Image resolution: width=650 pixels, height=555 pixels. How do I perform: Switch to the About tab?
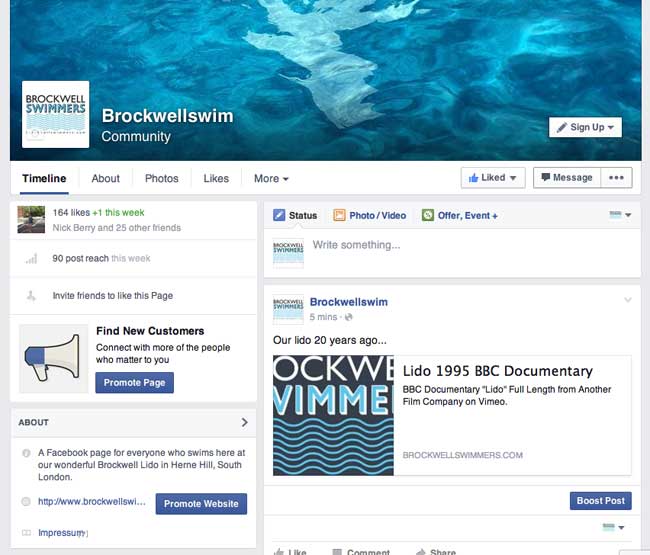pos(105,179)
